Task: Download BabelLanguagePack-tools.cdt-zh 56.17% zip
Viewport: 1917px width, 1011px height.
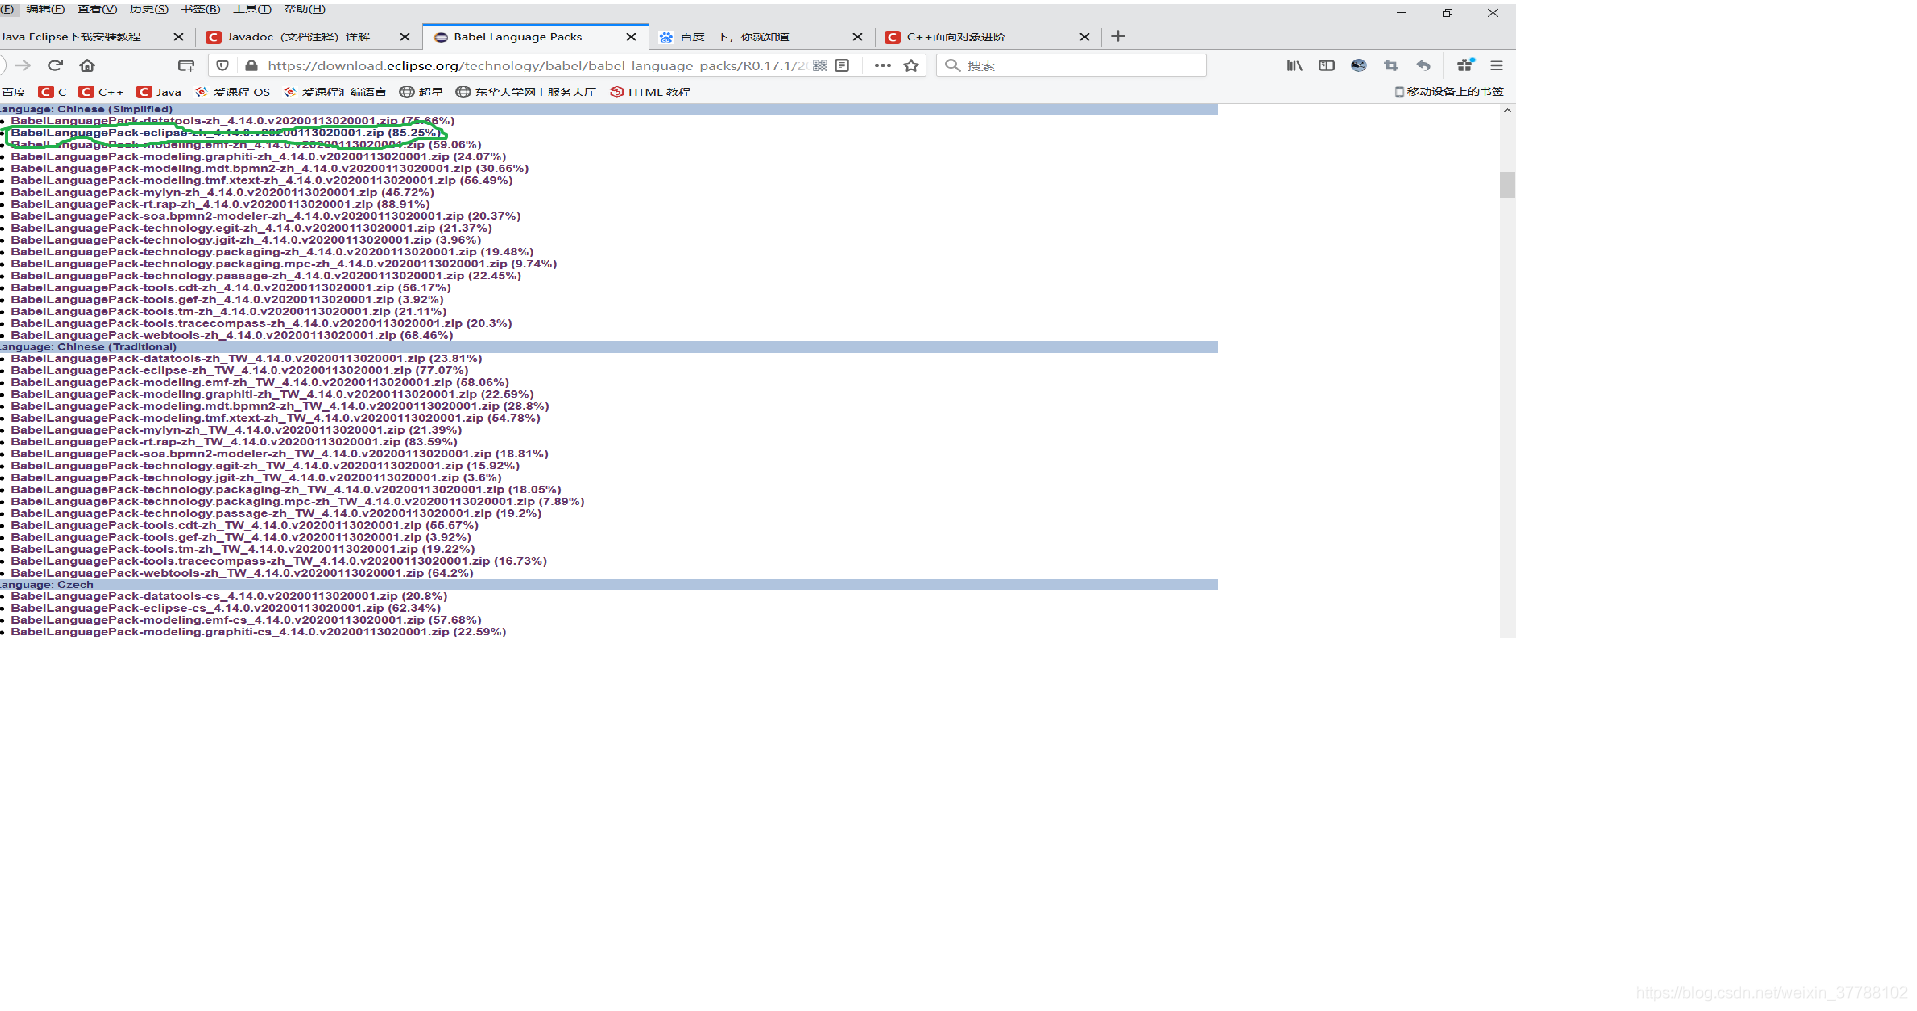Action: point(231,288)
